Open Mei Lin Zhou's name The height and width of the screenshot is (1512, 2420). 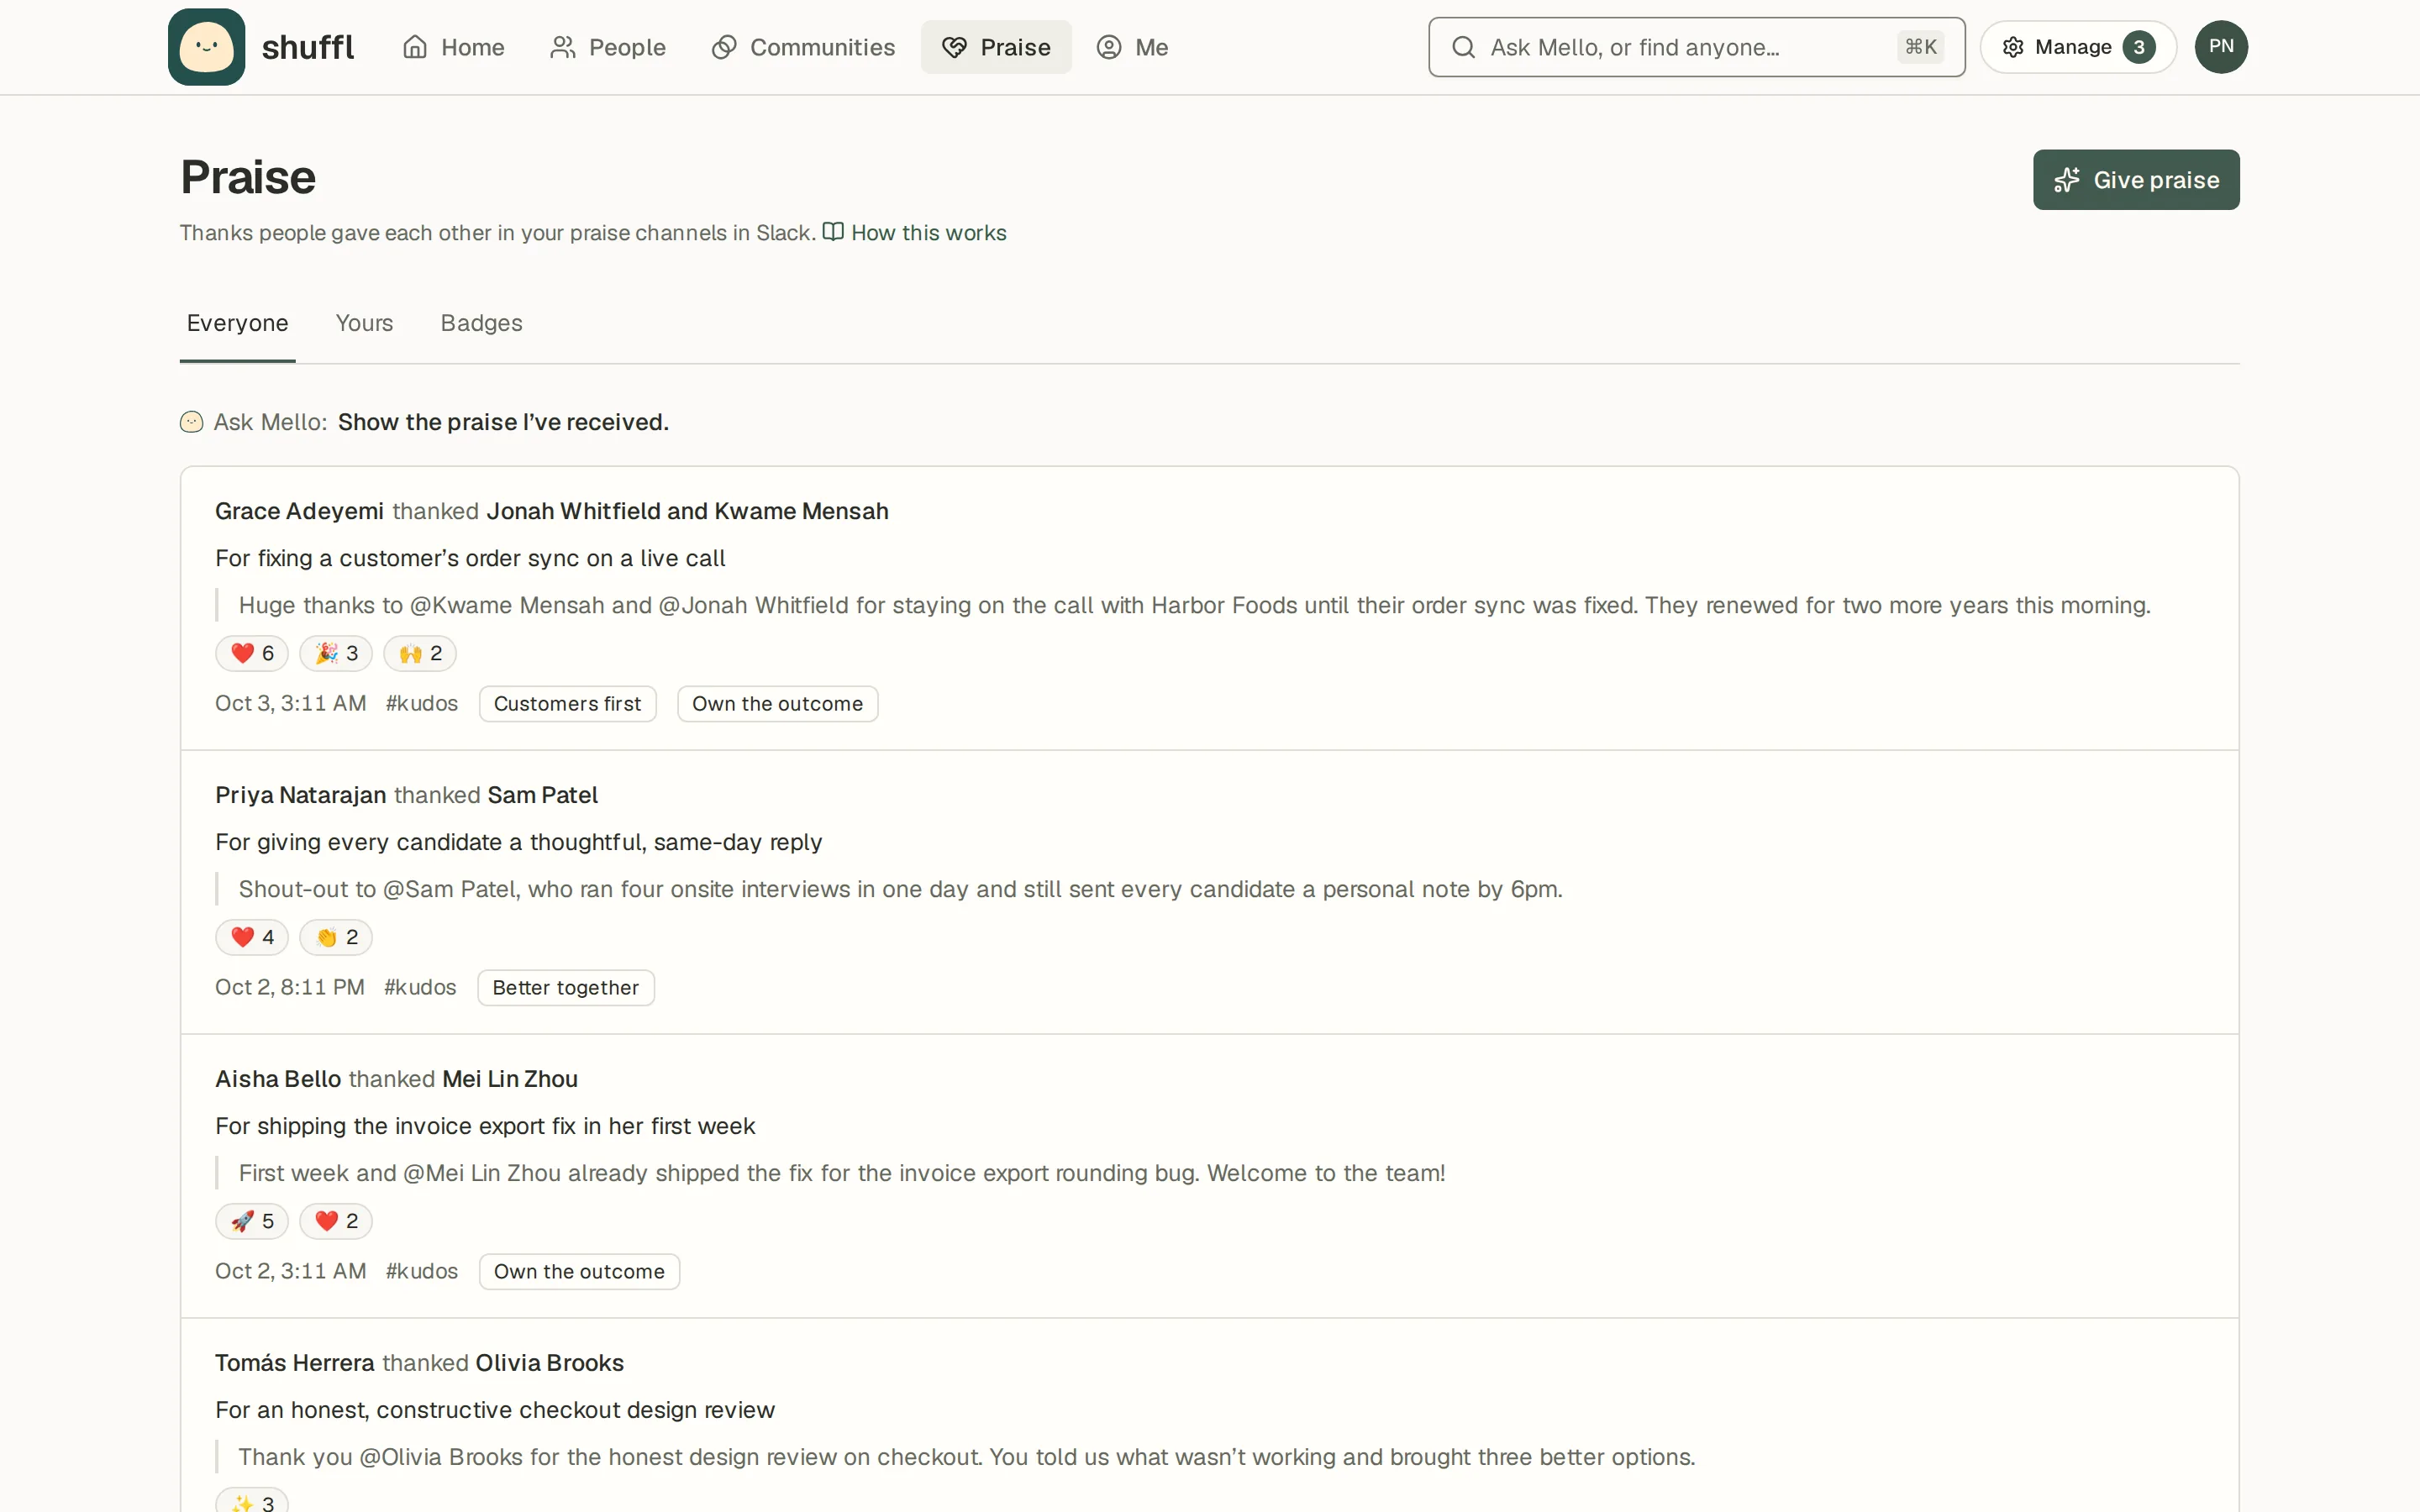pos(510,1079)
